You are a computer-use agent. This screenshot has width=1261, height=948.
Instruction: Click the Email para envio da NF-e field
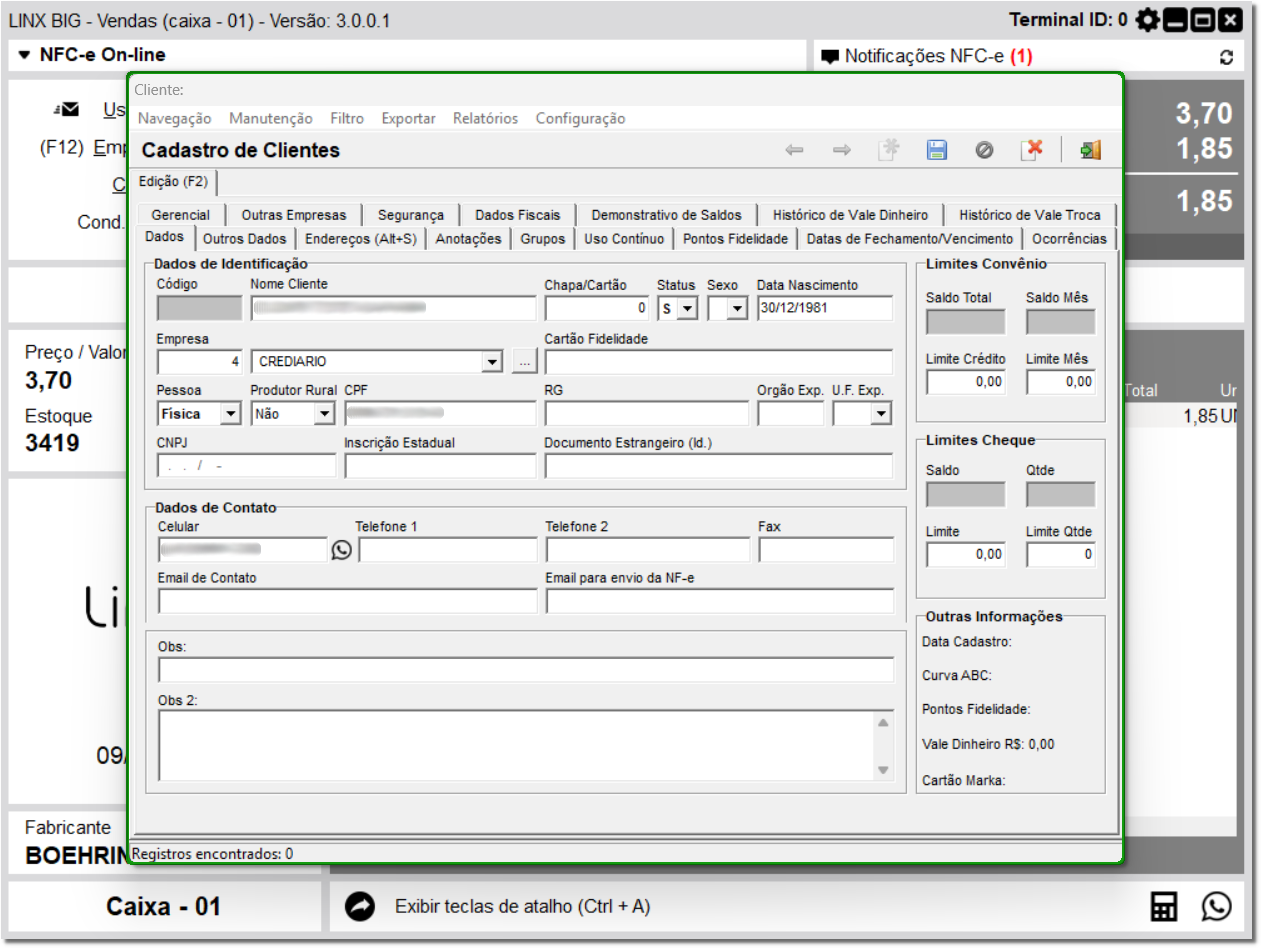719,601
